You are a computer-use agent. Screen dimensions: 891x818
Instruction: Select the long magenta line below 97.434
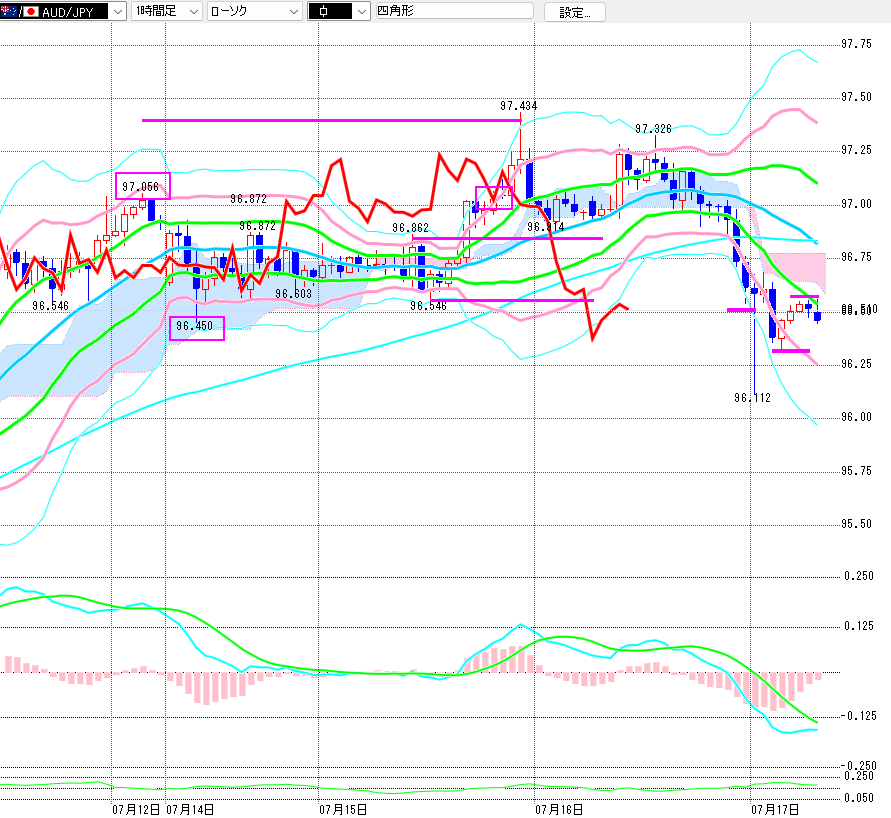click(331, 120)
